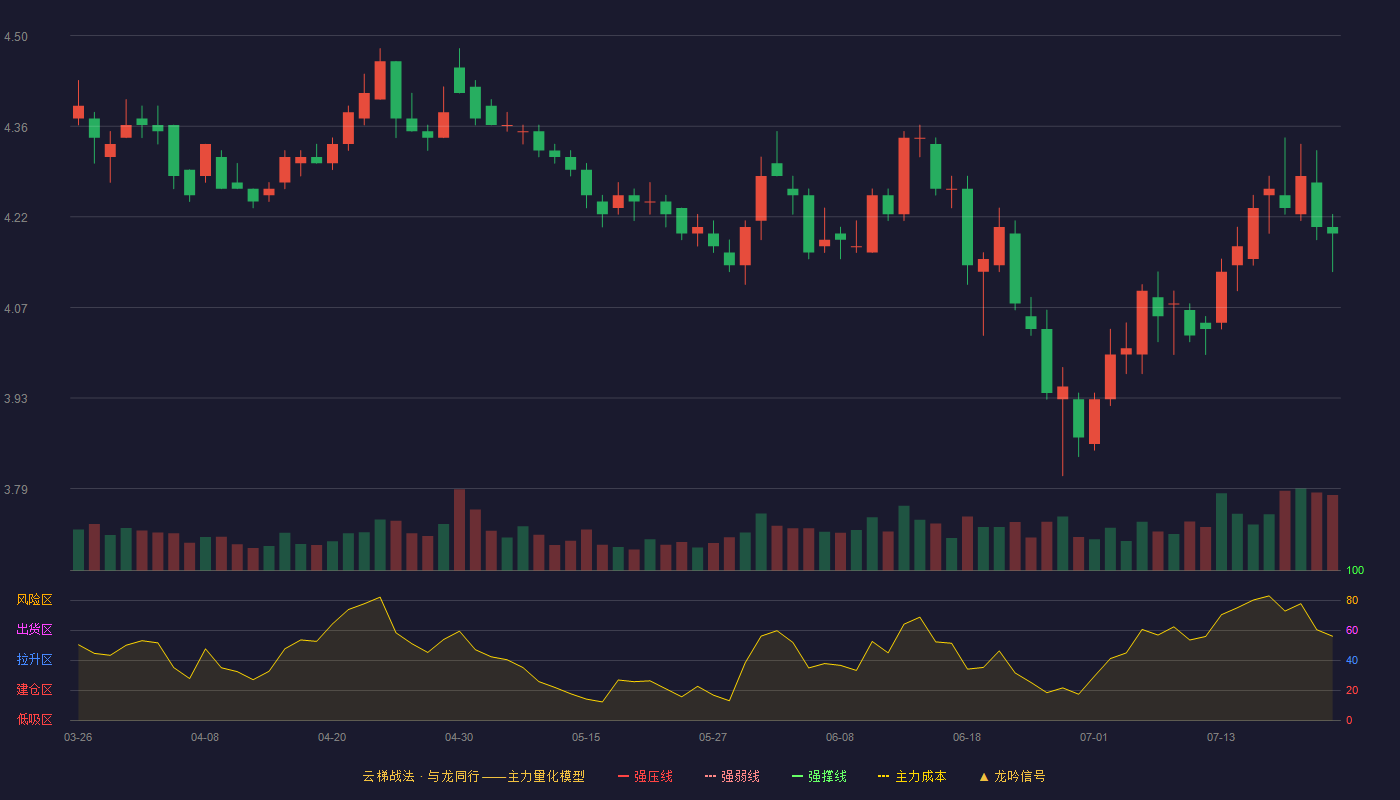Click the 4.22 price axis label
The width and height of the screenshot is (1400, 800).
click(x=16, y=218)
